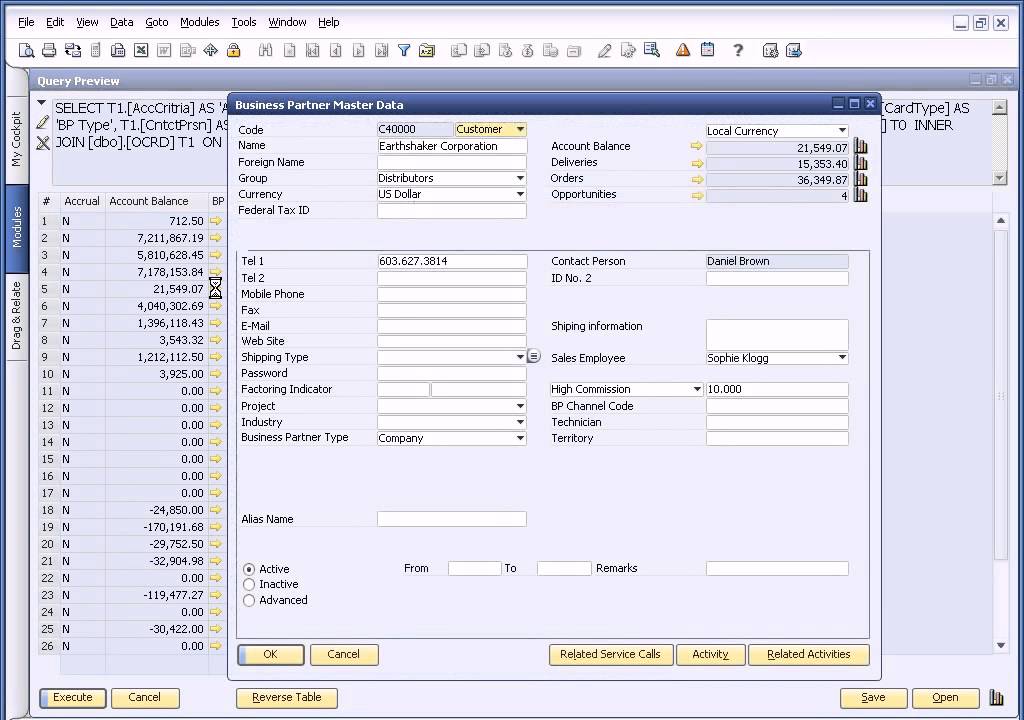Image resolution: width=1024 pixels, height=720 pixels.
Task: Click the Related Activities button
Action: pyautogui.click(x=808, y=655)
